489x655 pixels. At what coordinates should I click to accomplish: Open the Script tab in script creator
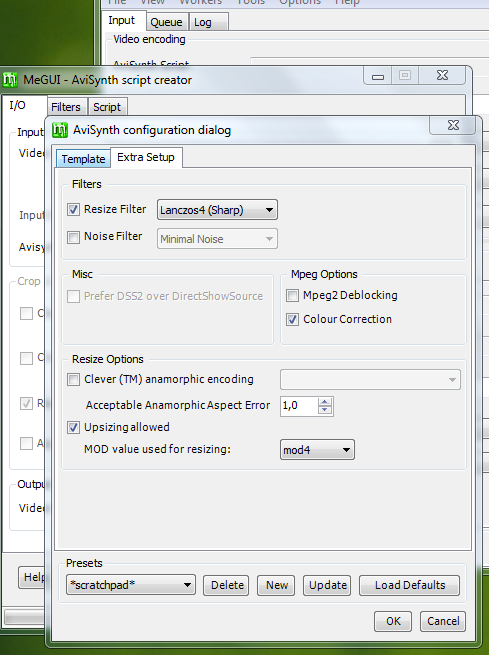pos(107,107)
